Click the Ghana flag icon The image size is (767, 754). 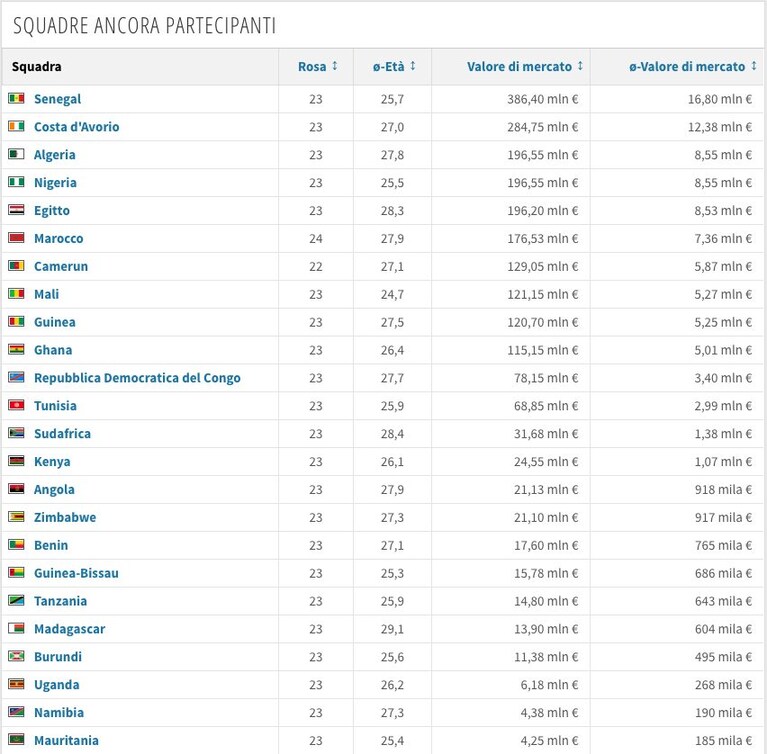click(x=16, y=349)
